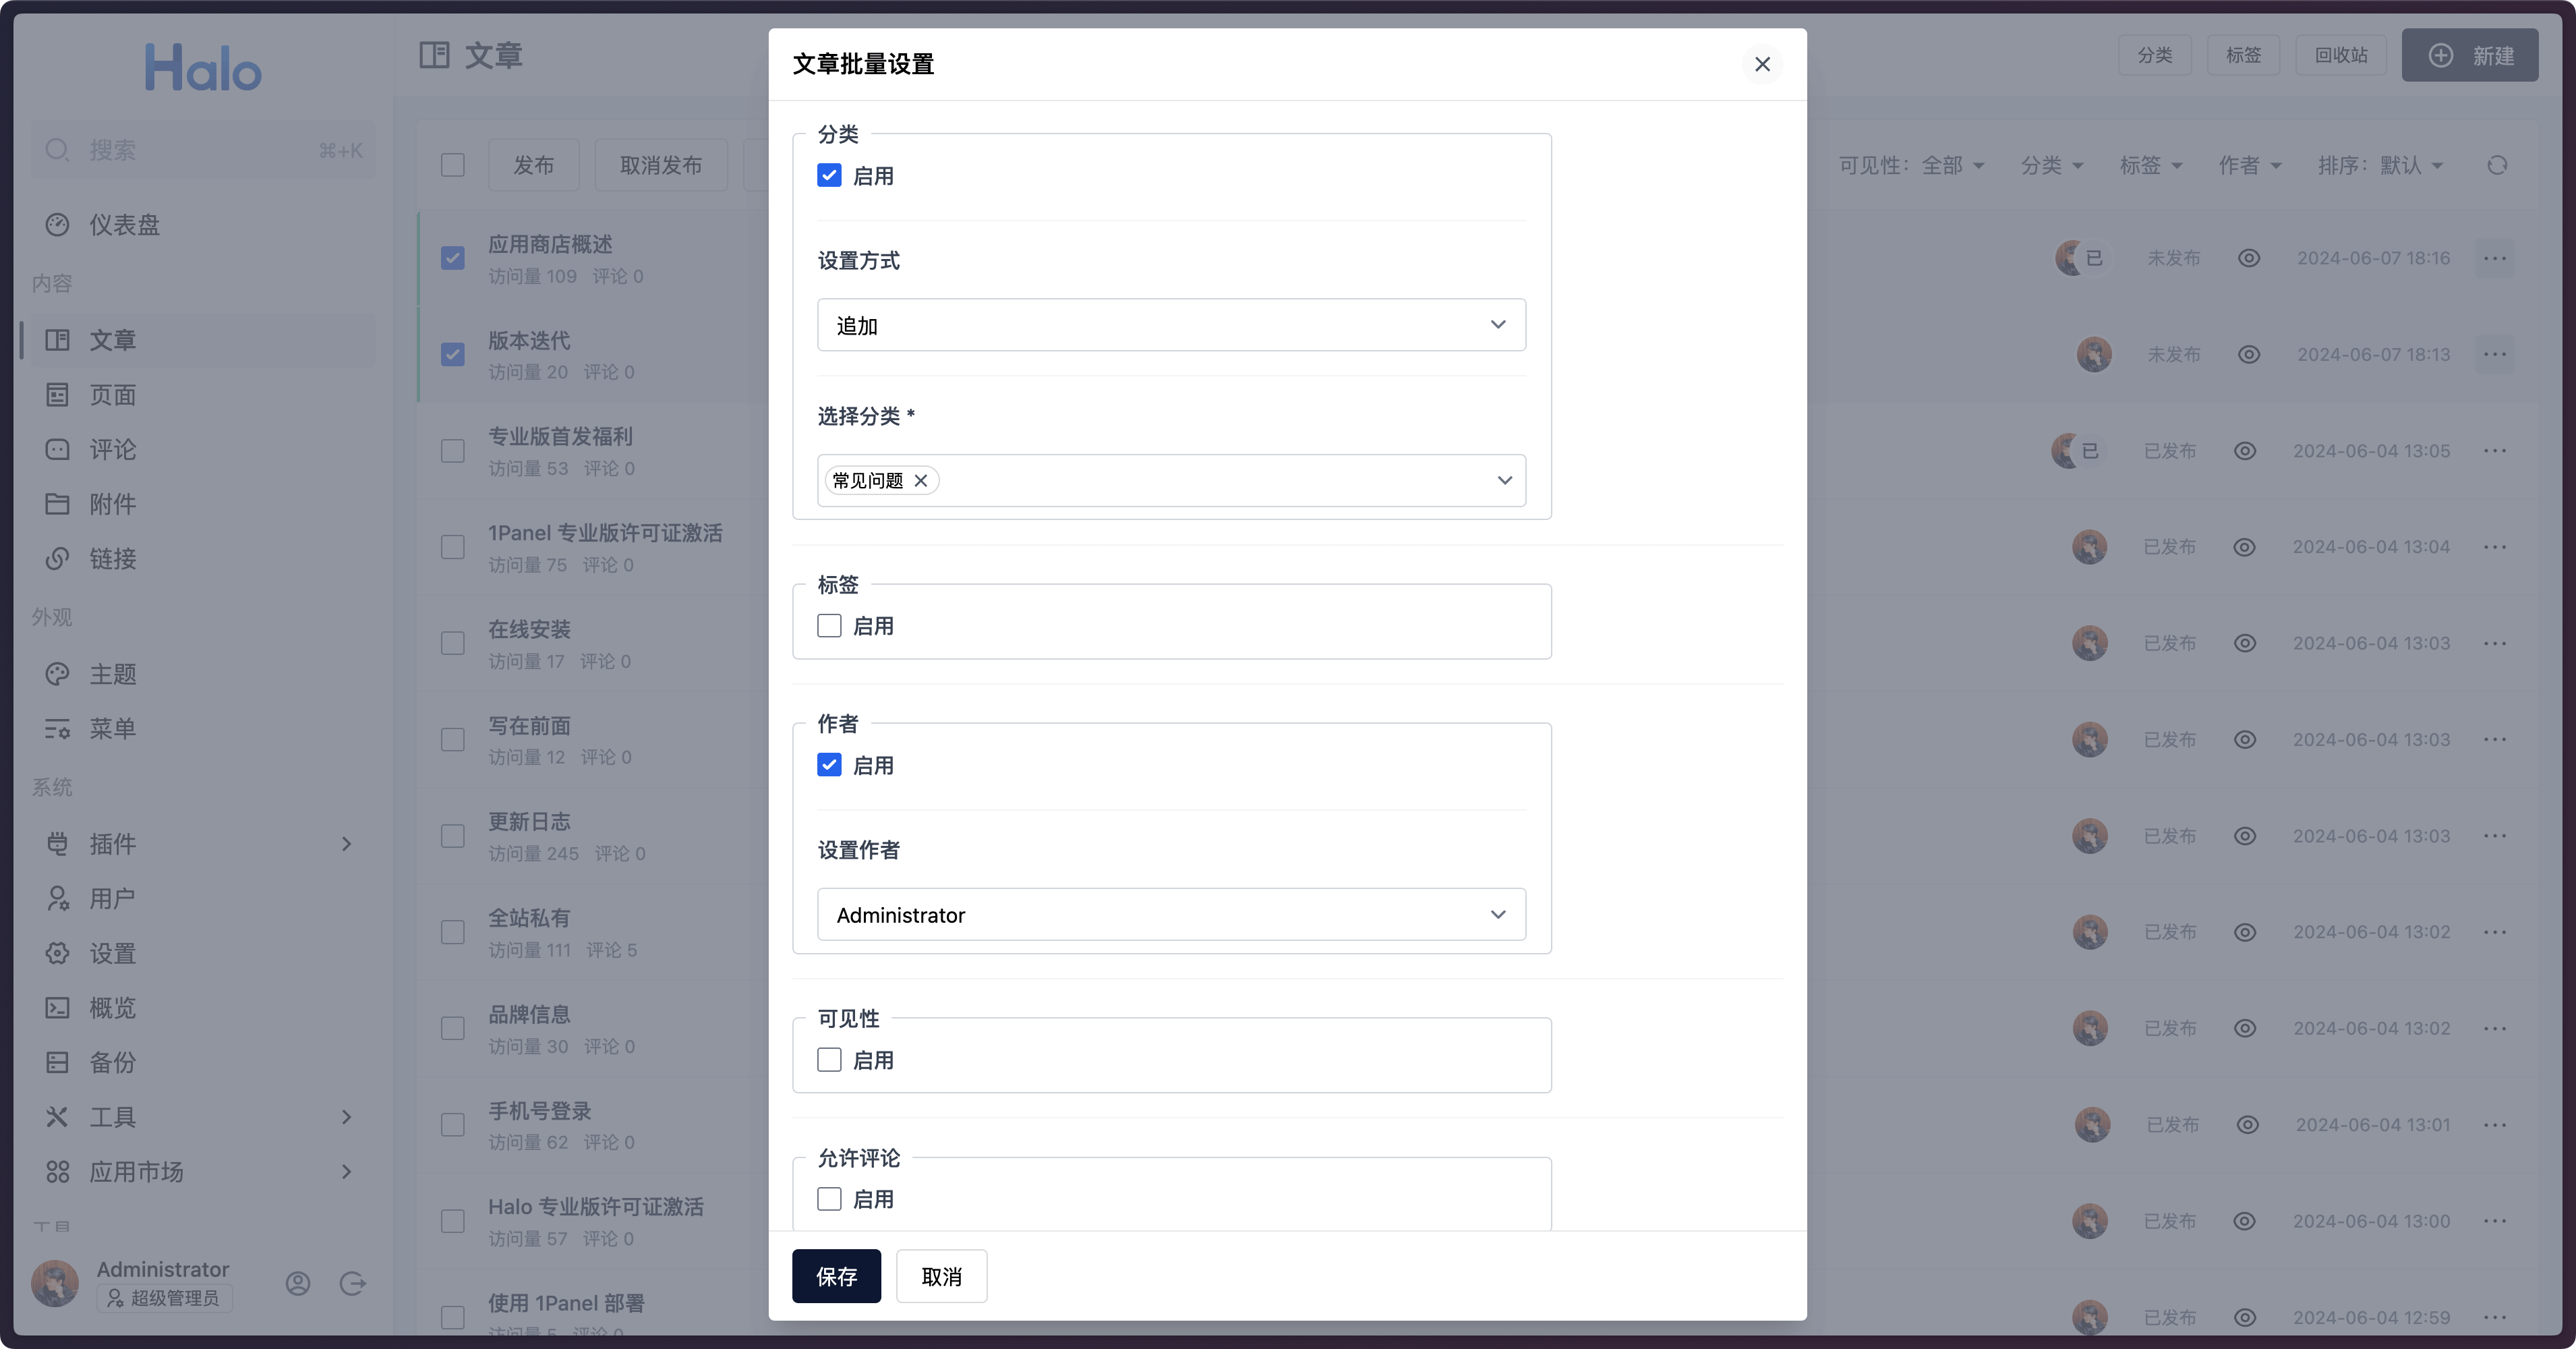Enable the 标签 batch setting checkbox
This screenshot has width=2576, height=1349.
click(x=829, y=626)
